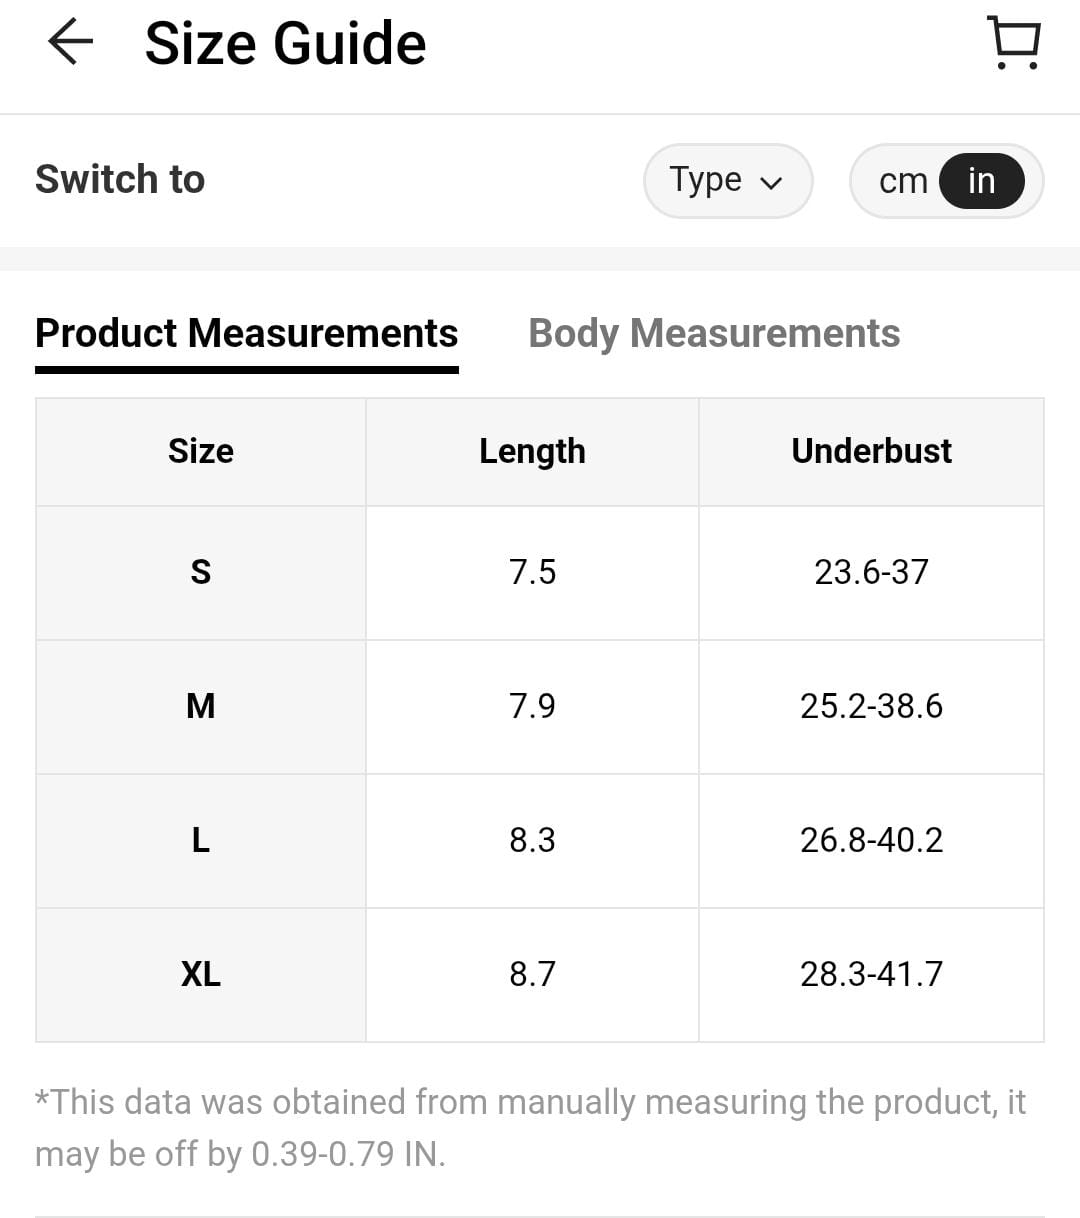Click the Size Guide page title

pos(285,44)
